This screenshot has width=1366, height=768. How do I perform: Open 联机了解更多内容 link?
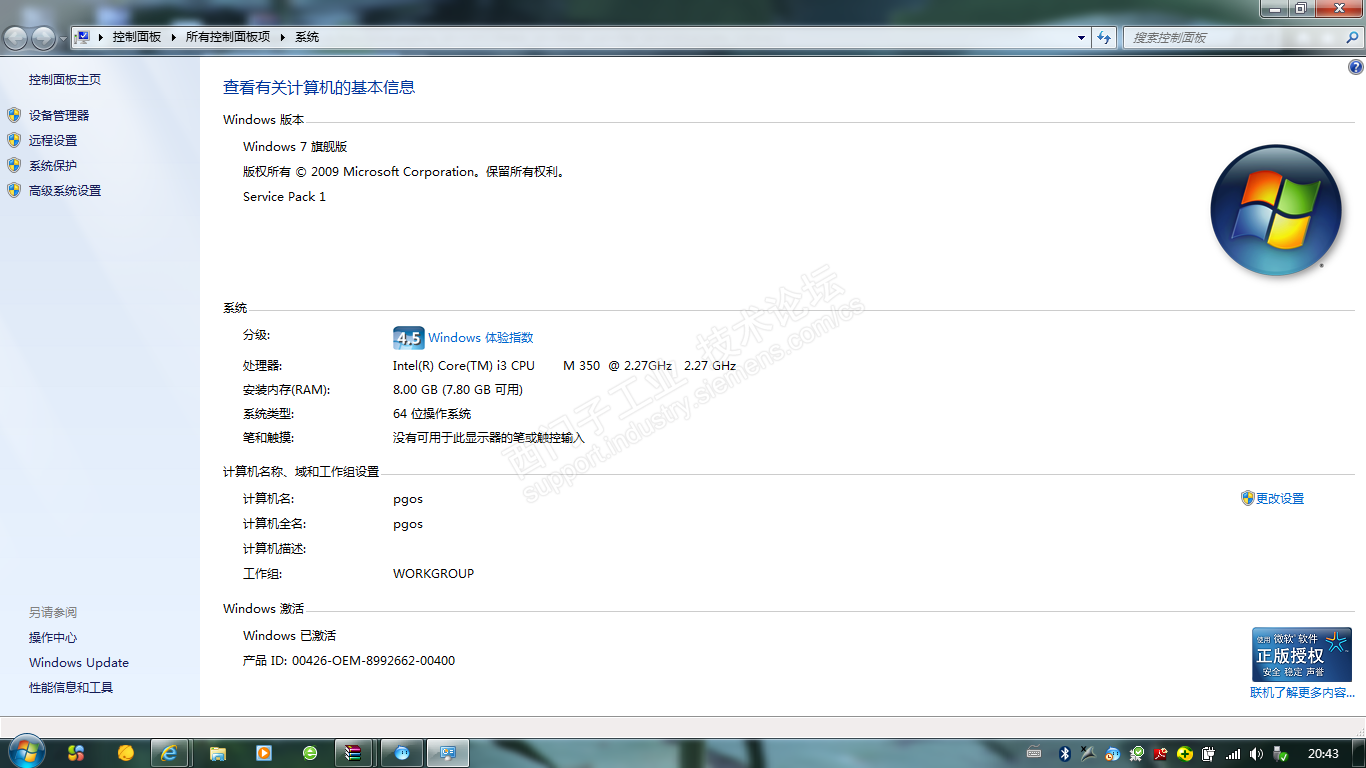pos(1303,693)
